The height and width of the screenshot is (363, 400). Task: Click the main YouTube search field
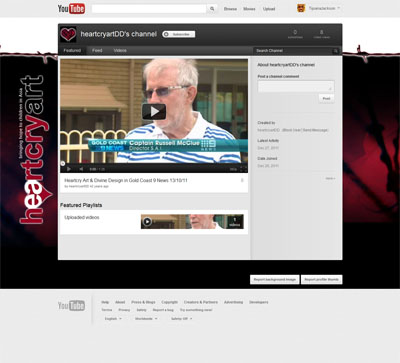(x=149, y=9)
